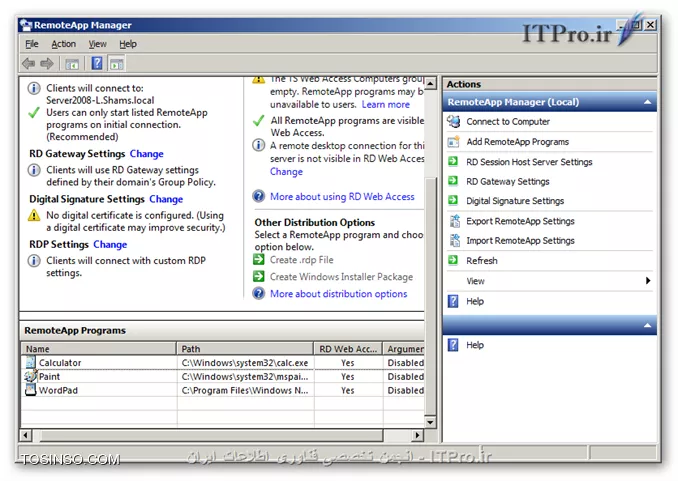Click RD Session Host Server Settings action
Image resolution: width=678 pixels, height=481 pixels.
point(529,162)
